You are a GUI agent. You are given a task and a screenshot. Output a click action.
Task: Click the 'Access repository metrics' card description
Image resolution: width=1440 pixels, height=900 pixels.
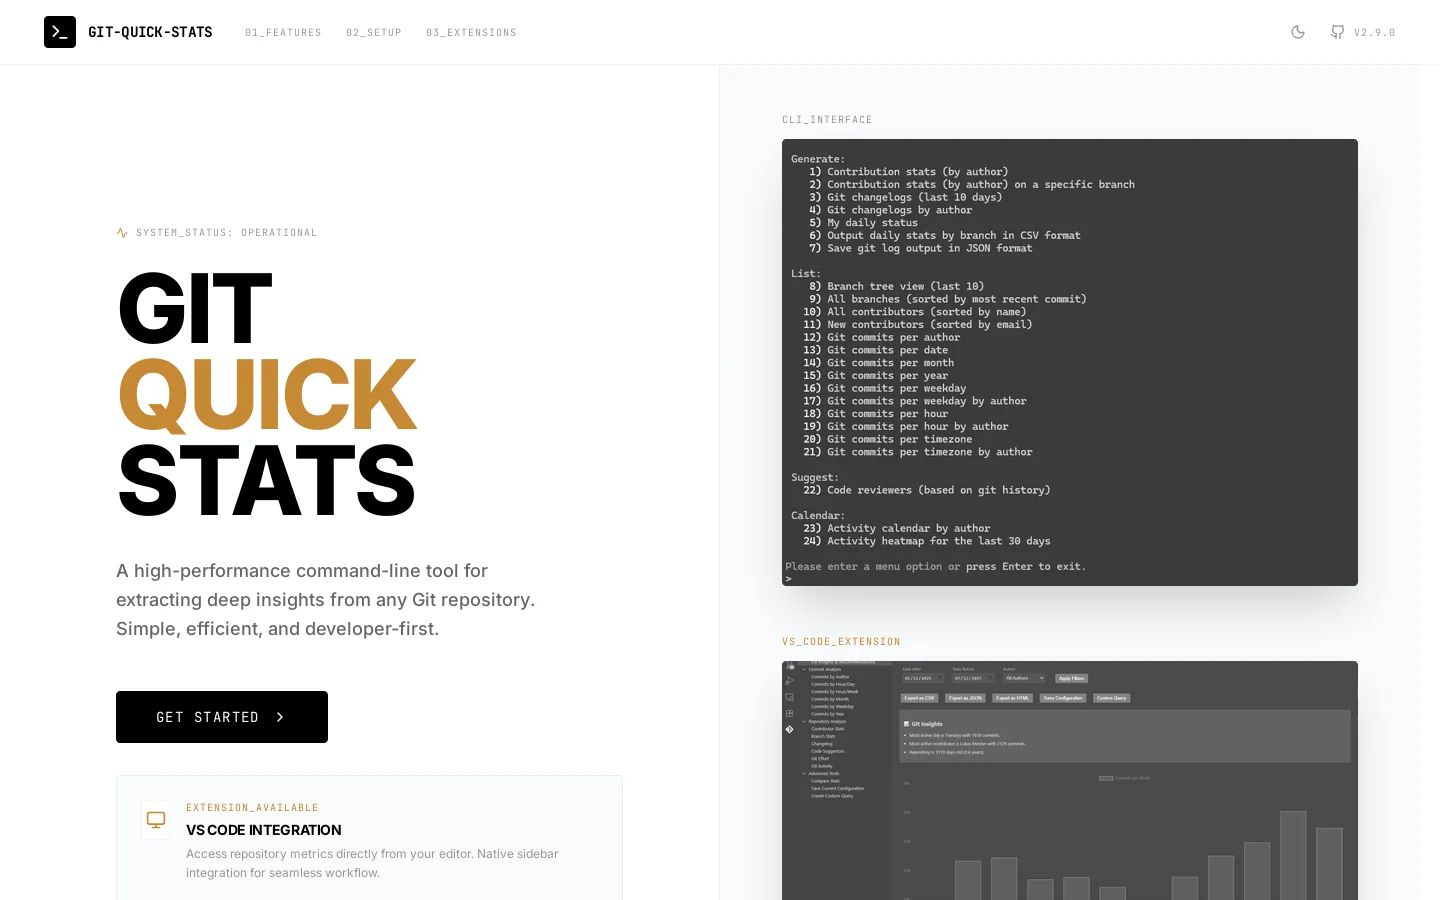[372, 863]
